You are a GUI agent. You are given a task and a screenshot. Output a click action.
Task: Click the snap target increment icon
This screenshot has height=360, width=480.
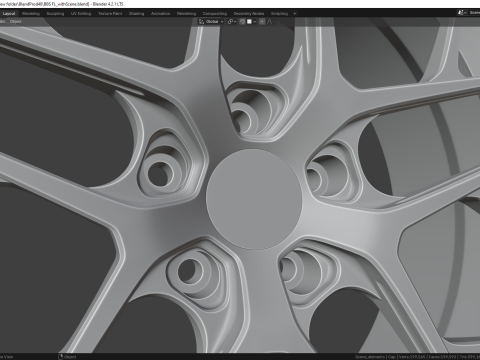coord(249,22)
